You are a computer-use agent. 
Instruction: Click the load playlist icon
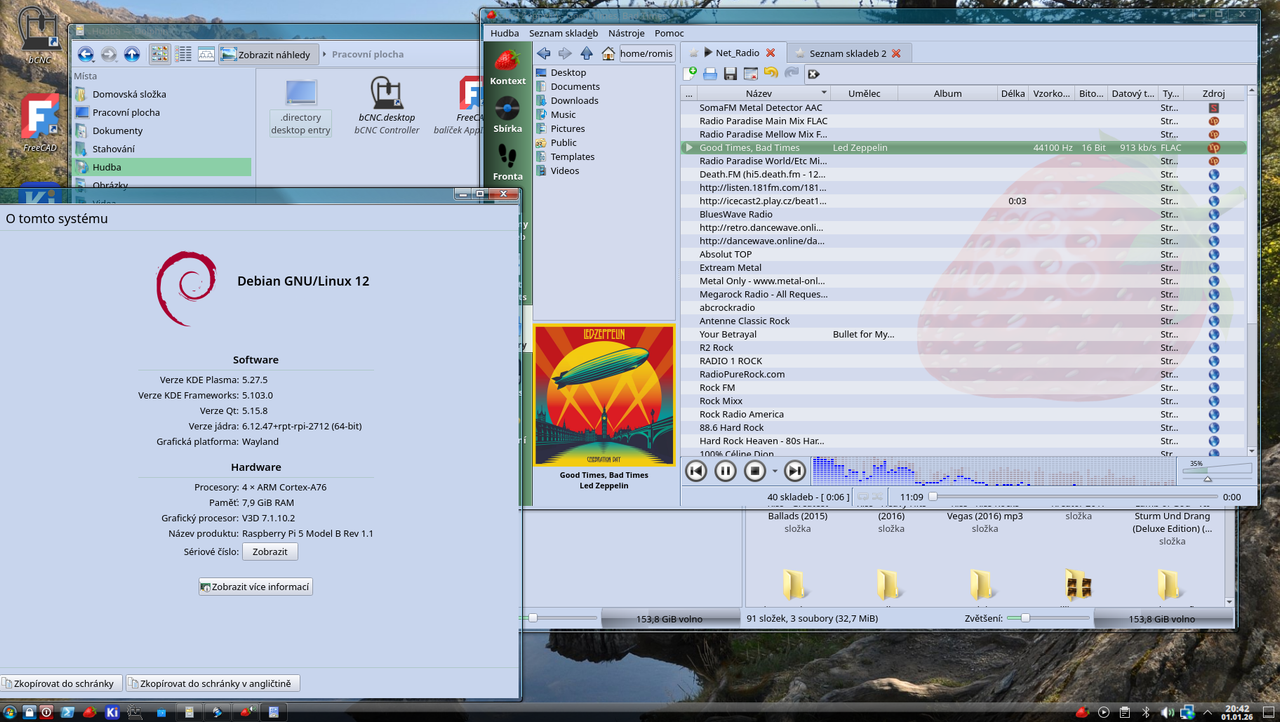(x=710, y=74)
